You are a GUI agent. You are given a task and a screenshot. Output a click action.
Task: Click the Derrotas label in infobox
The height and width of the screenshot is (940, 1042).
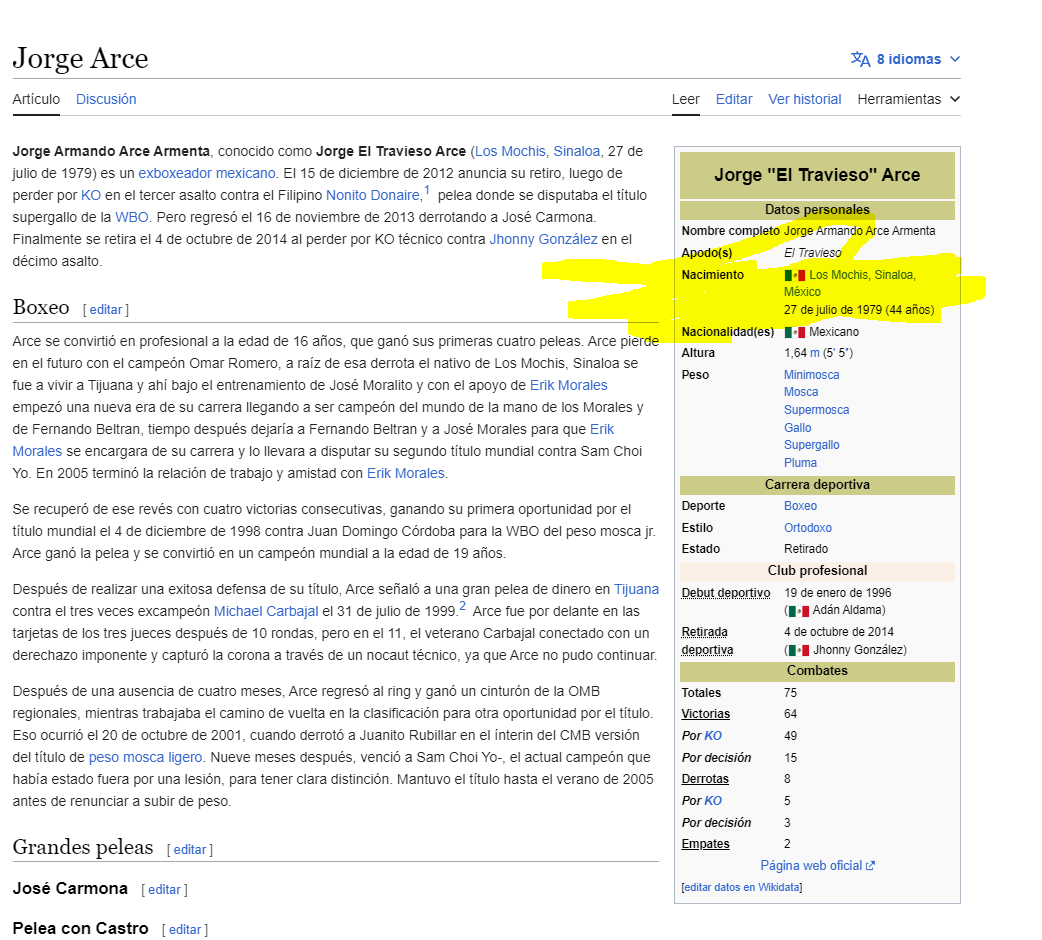(x=704, y=779)
